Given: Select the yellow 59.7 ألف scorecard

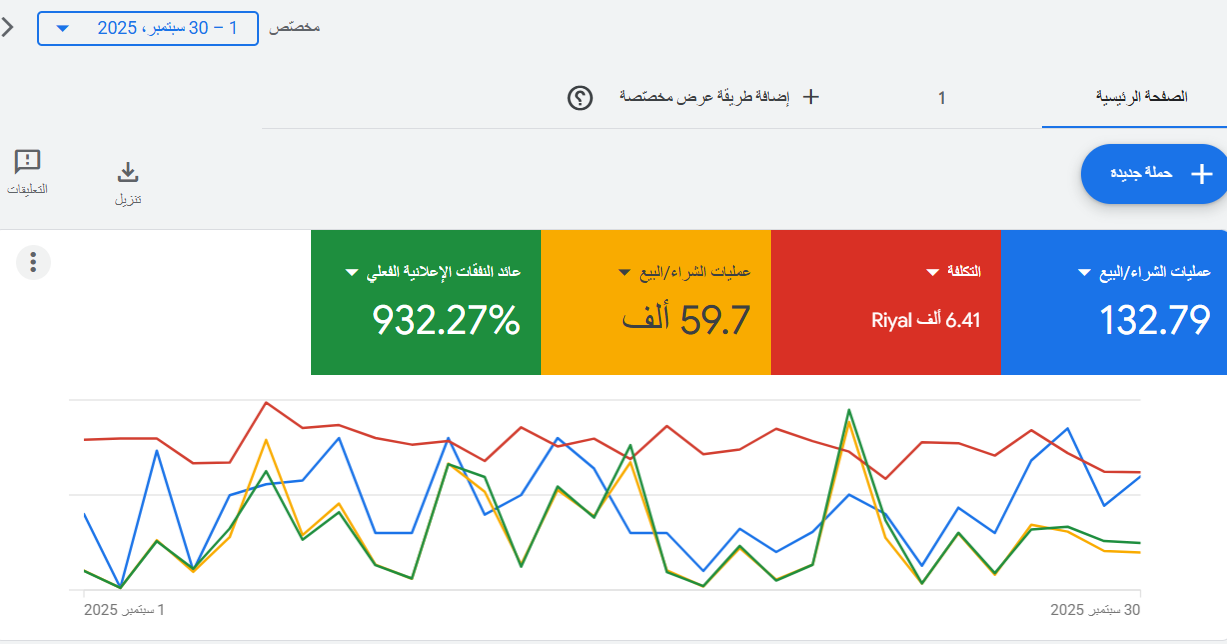Looking at the screenshot, I should pyautogui.click(x=656, y=302).
